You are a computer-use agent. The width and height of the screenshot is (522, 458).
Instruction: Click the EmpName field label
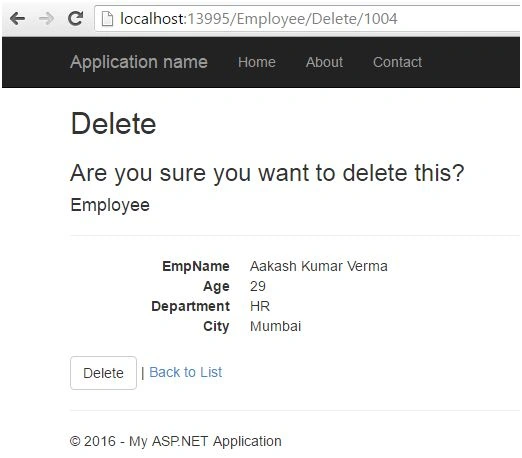coord(196,266)
